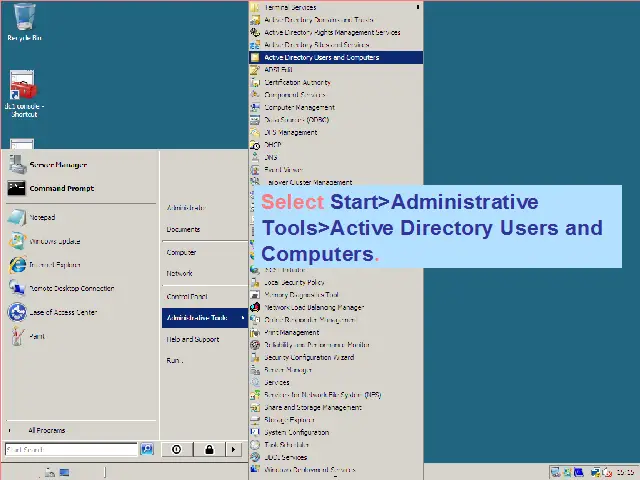Image resolution: width=640 pixels, height=480 pixels.
Task: Open the DHCP console
Action: click(x=336, y=145)
